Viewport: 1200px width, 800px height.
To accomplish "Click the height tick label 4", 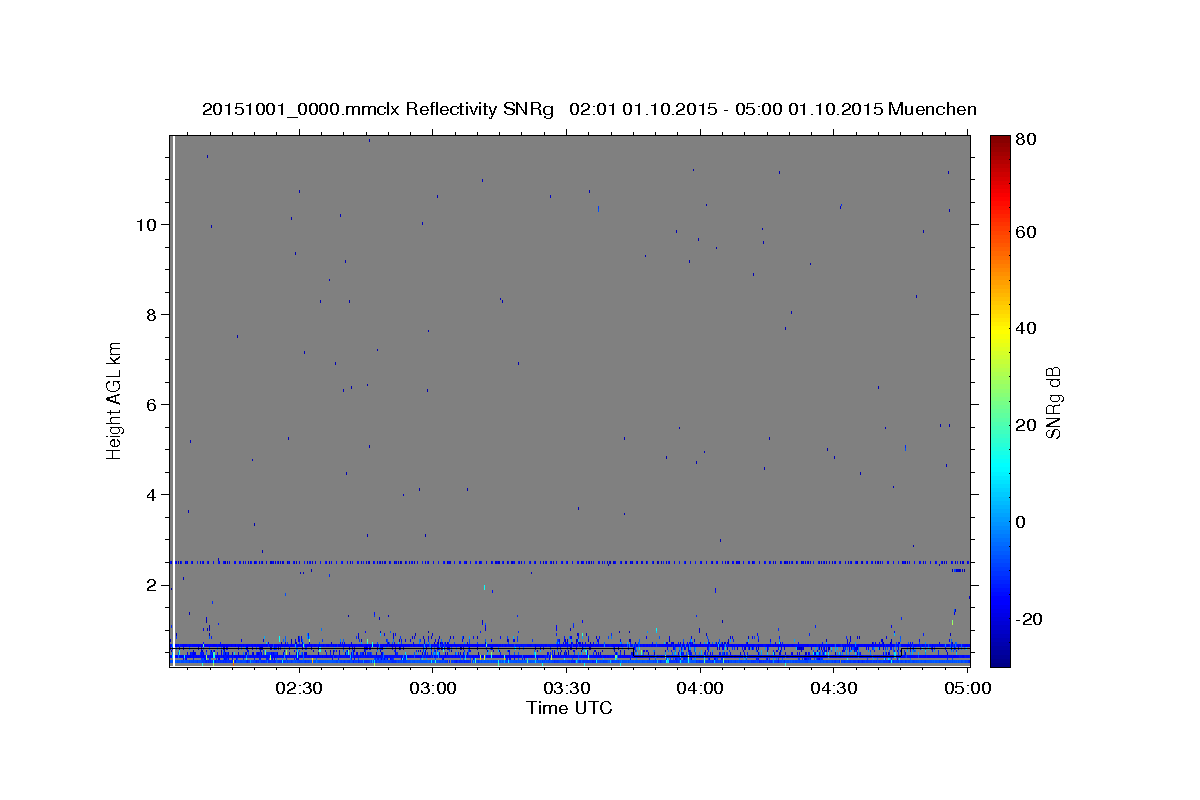I will click(x=150, y=495).
